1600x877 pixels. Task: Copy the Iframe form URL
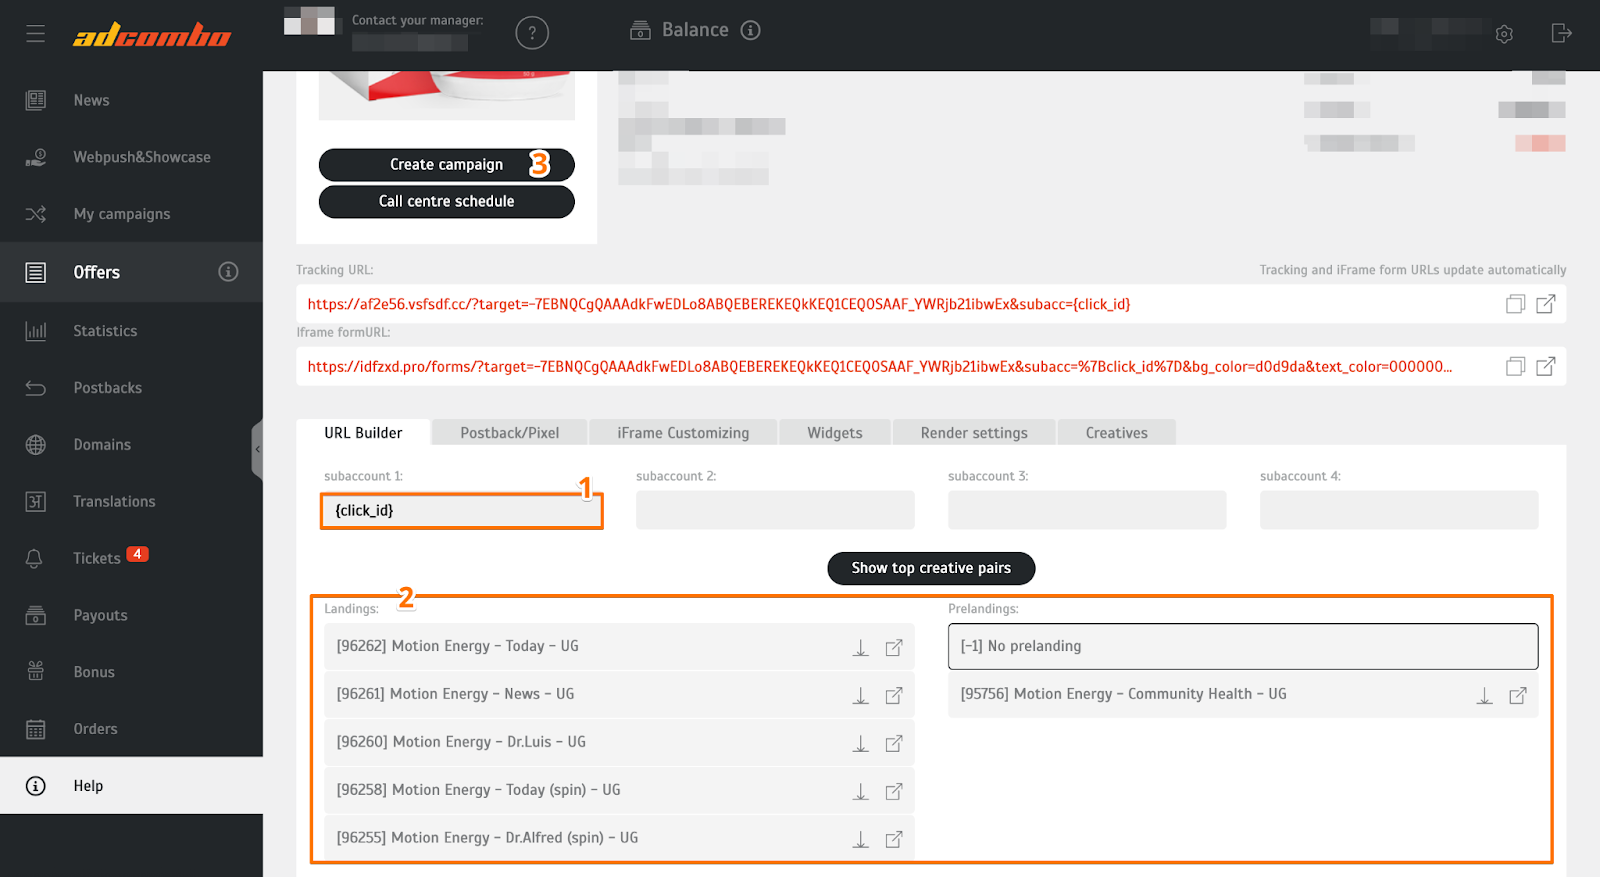click(1515, 367)
